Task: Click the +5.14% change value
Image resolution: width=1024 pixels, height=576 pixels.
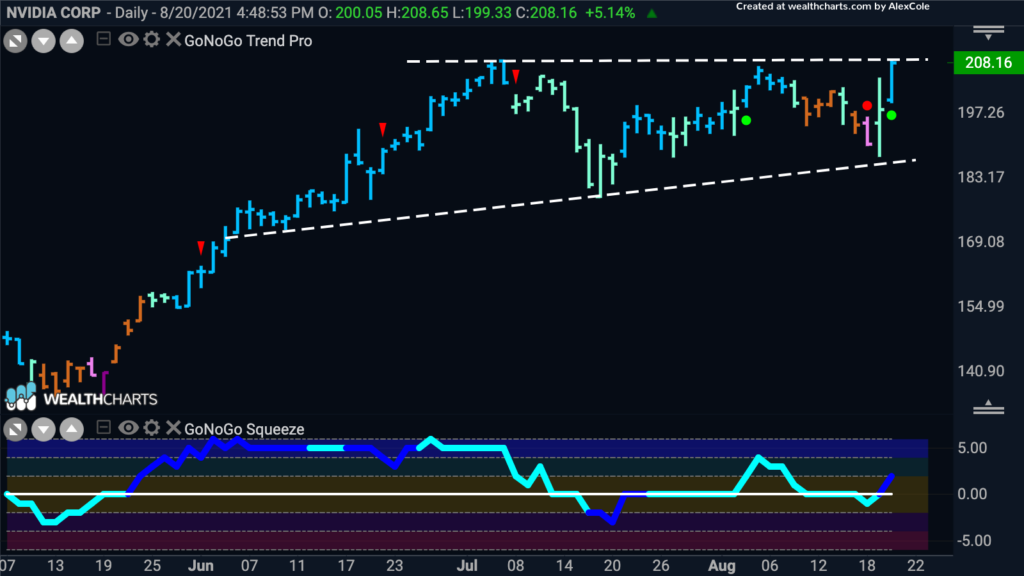Action: (x=610, y=13)
